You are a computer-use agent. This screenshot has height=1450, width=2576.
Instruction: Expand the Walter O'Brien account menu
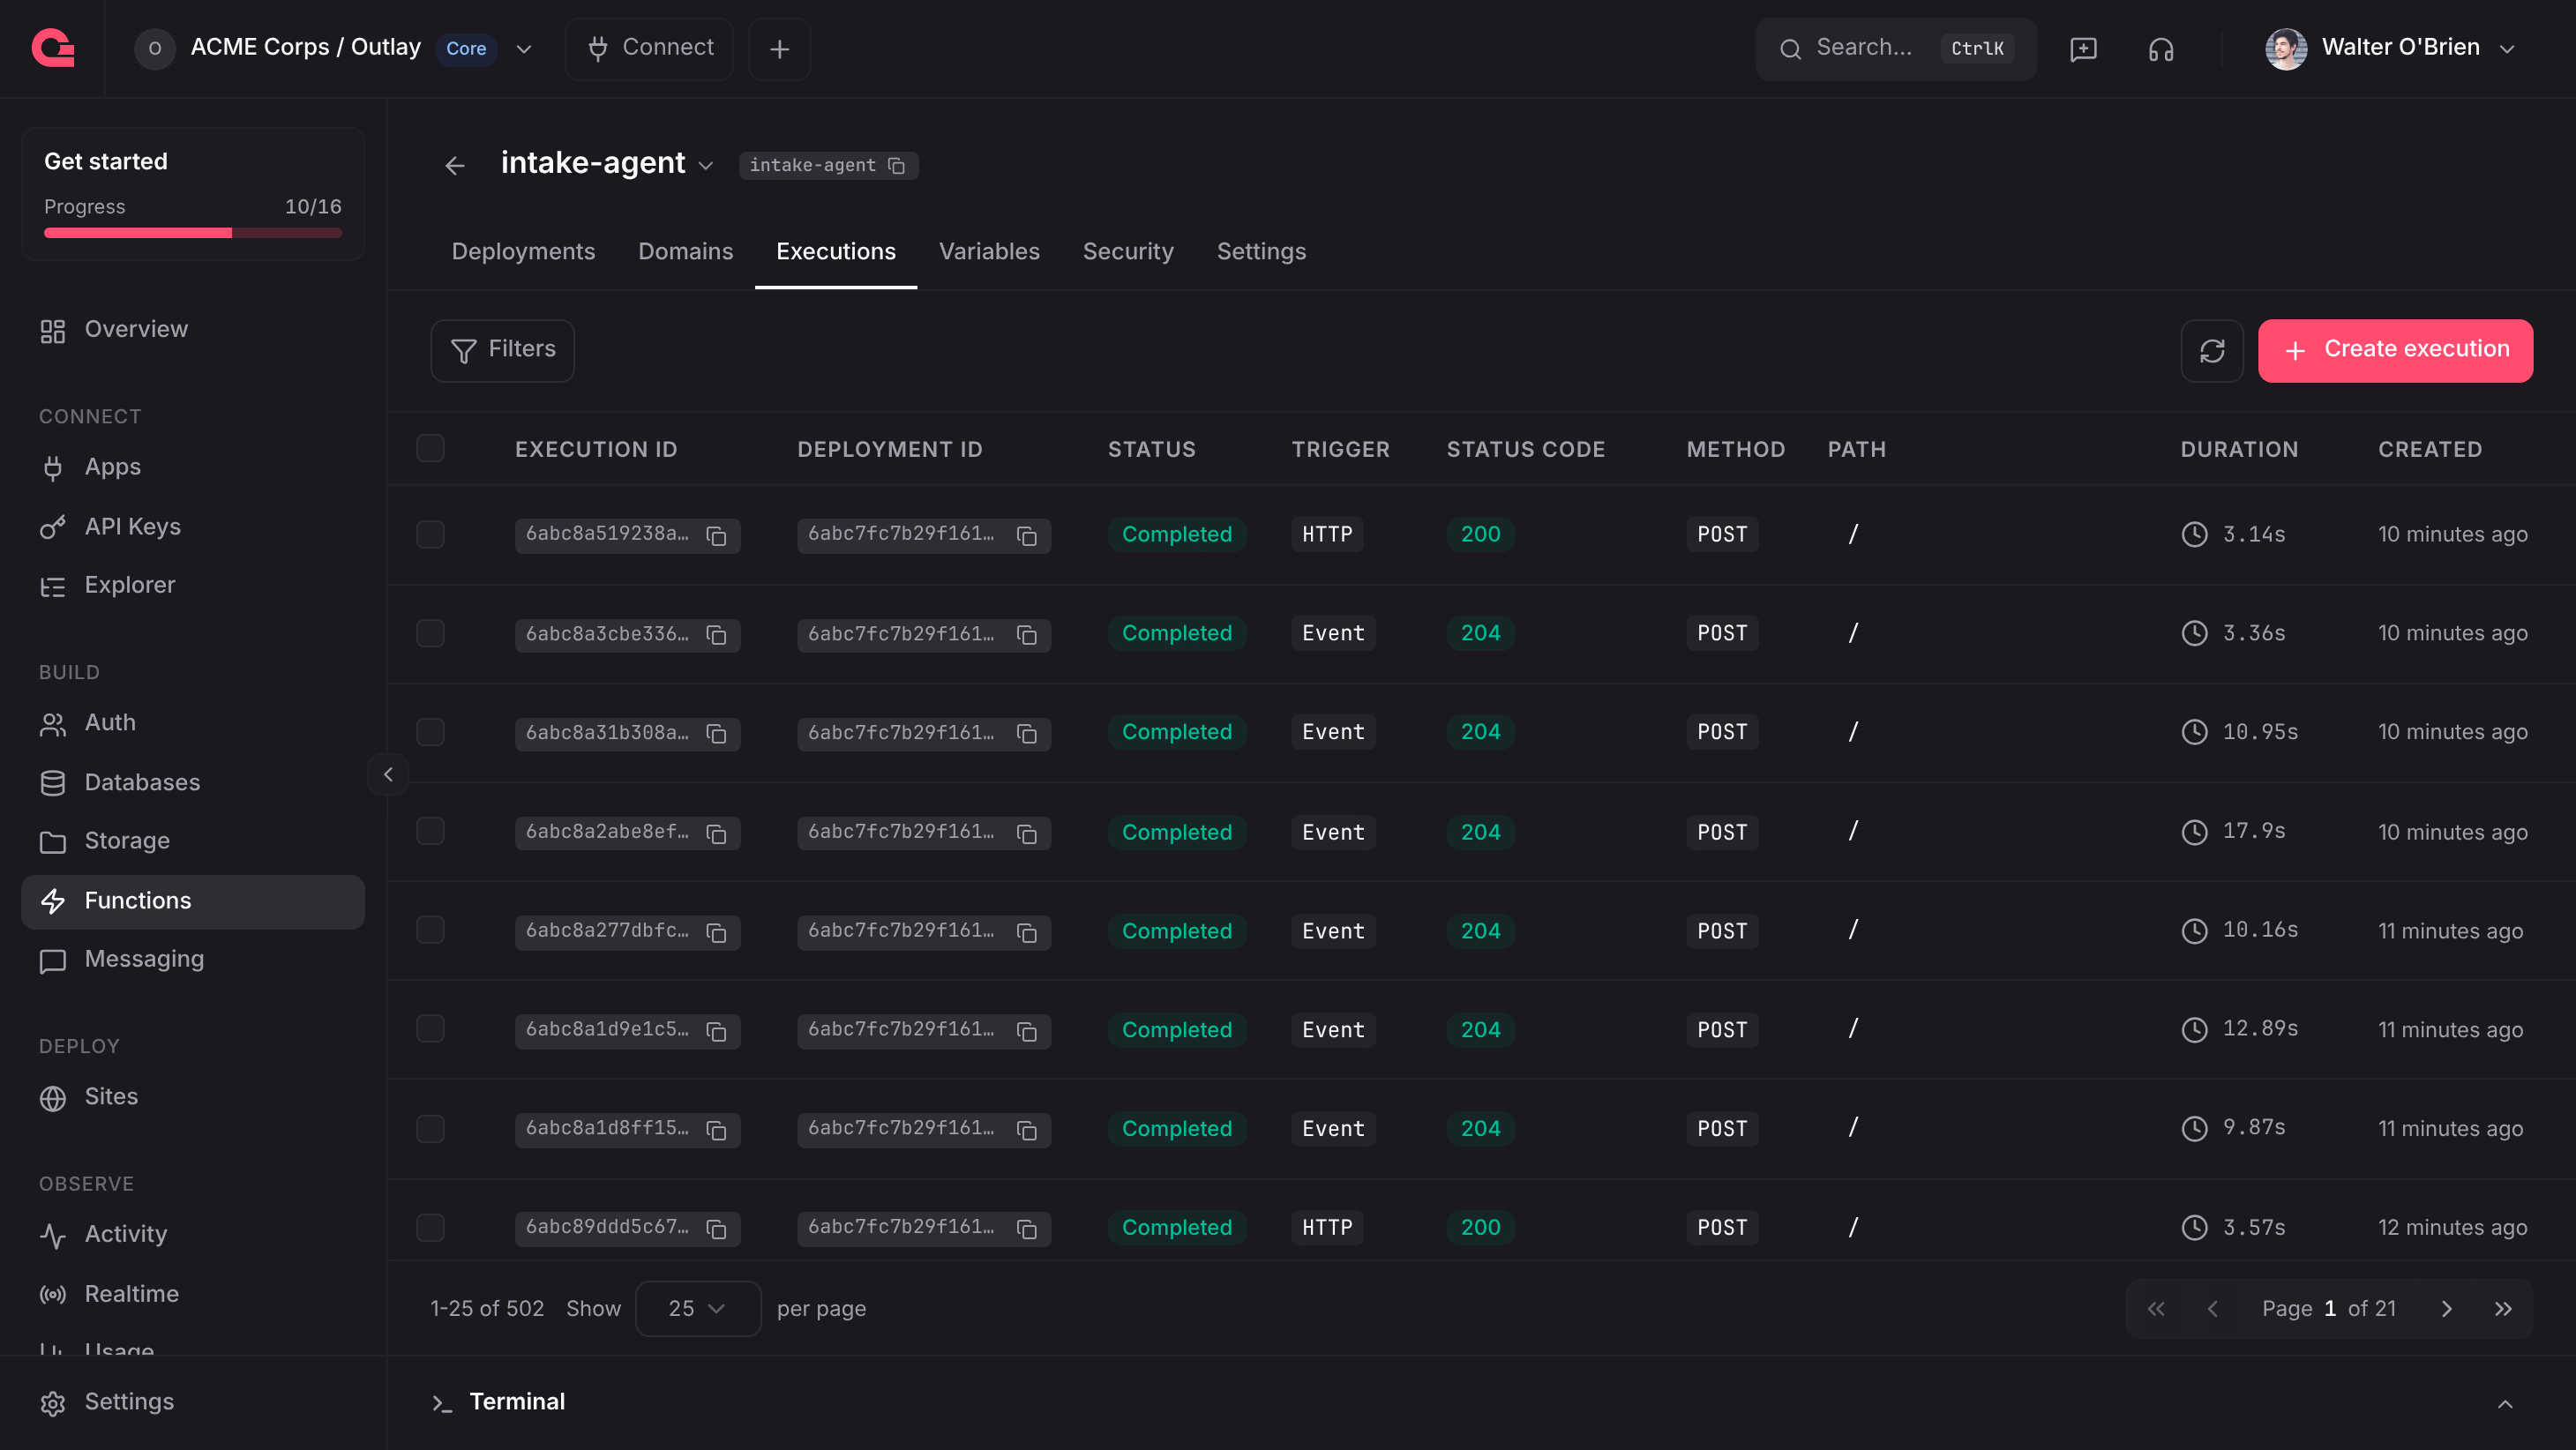coord(2391,48)
